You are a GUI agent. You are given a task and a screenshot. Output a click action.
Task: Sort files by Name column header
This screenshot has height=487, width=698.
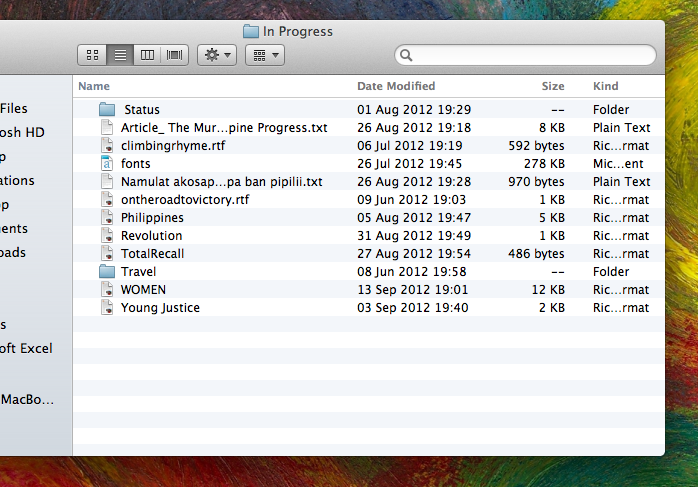click(94, 87)
